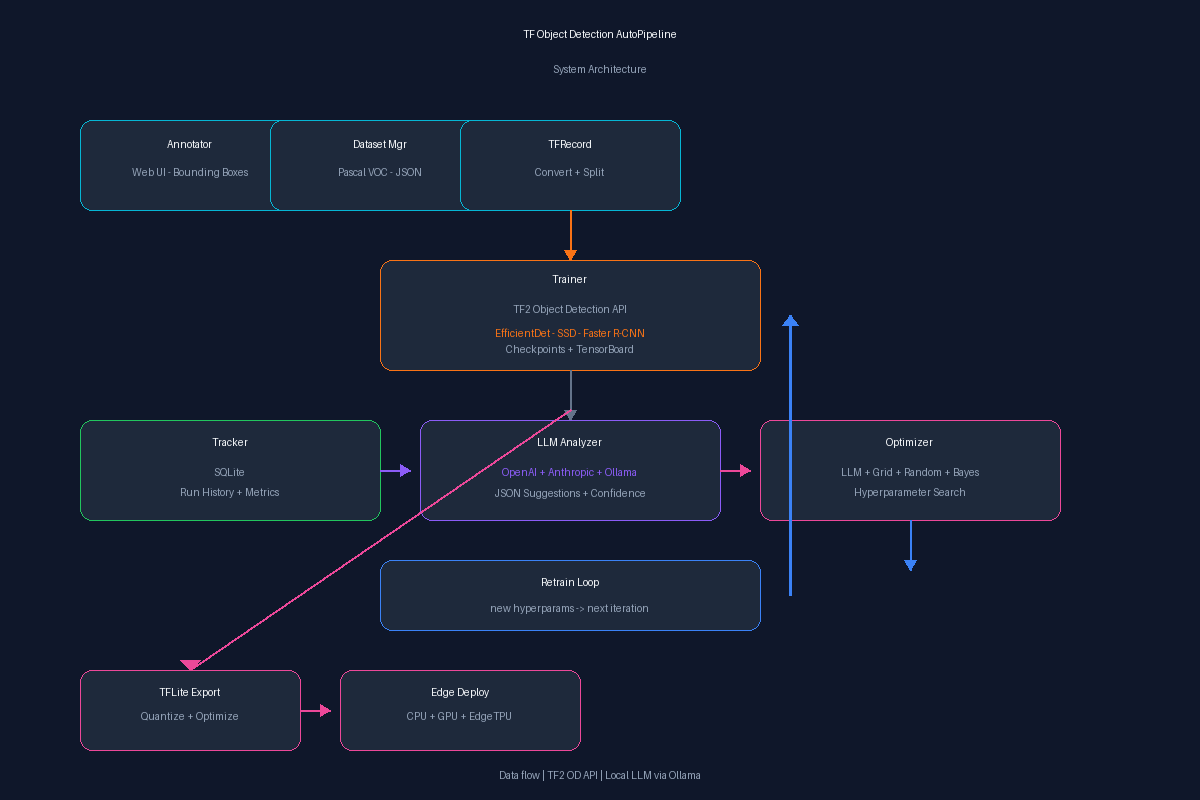Click the footer 'Data flow | TF2 OD API' caption

[x=600, y=776]
